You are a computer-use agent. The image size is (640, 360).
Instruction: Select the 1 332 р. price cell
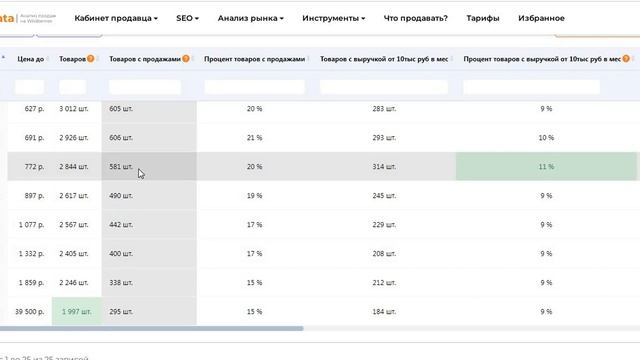coord(31,254)
